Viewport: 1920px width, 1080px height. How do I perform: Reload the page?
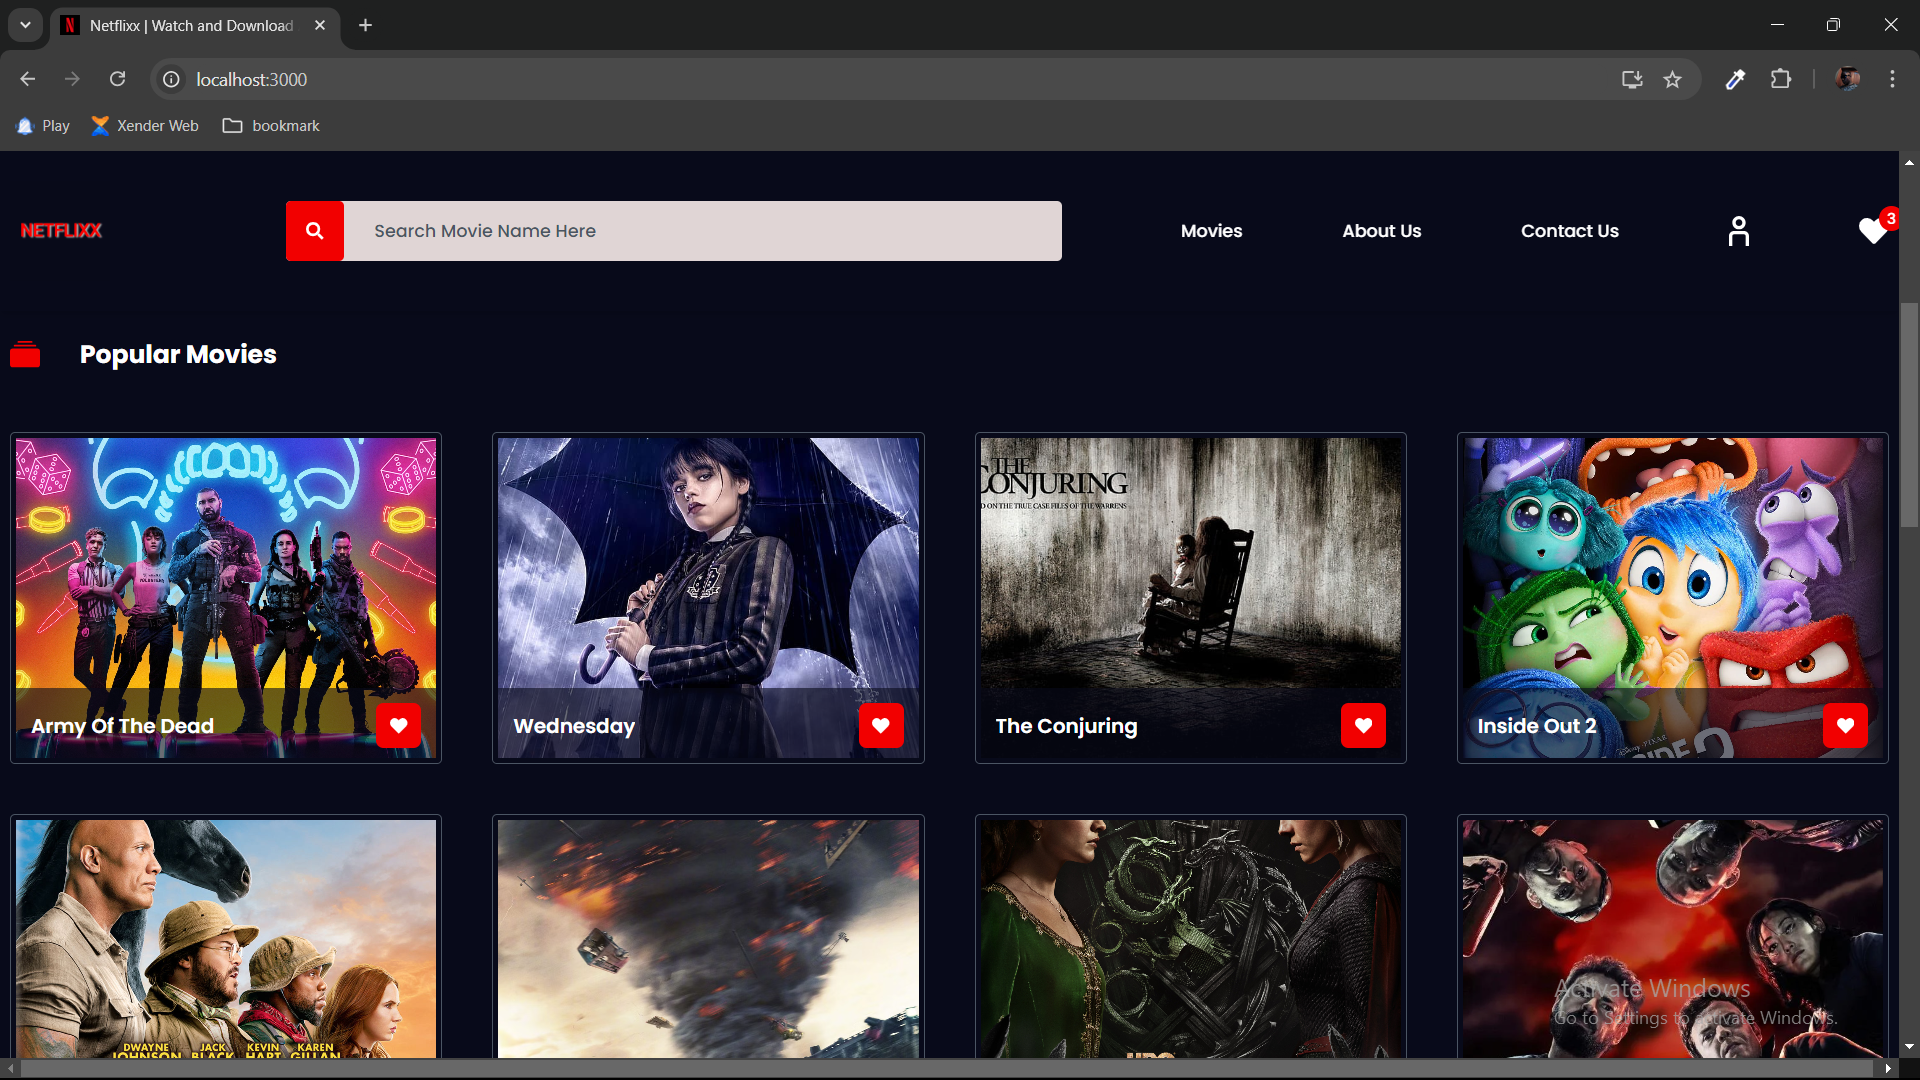[x=117, y=80]
